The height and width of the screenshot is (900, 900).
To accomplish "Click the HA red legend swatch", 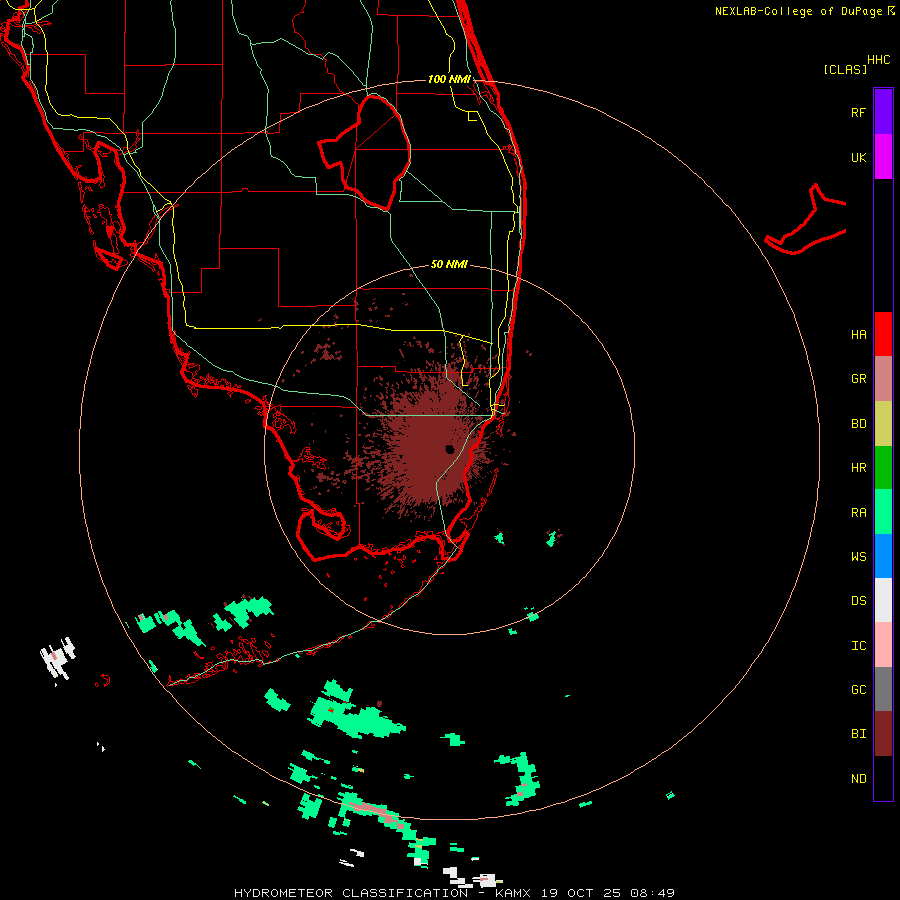I will coord(883,334).
